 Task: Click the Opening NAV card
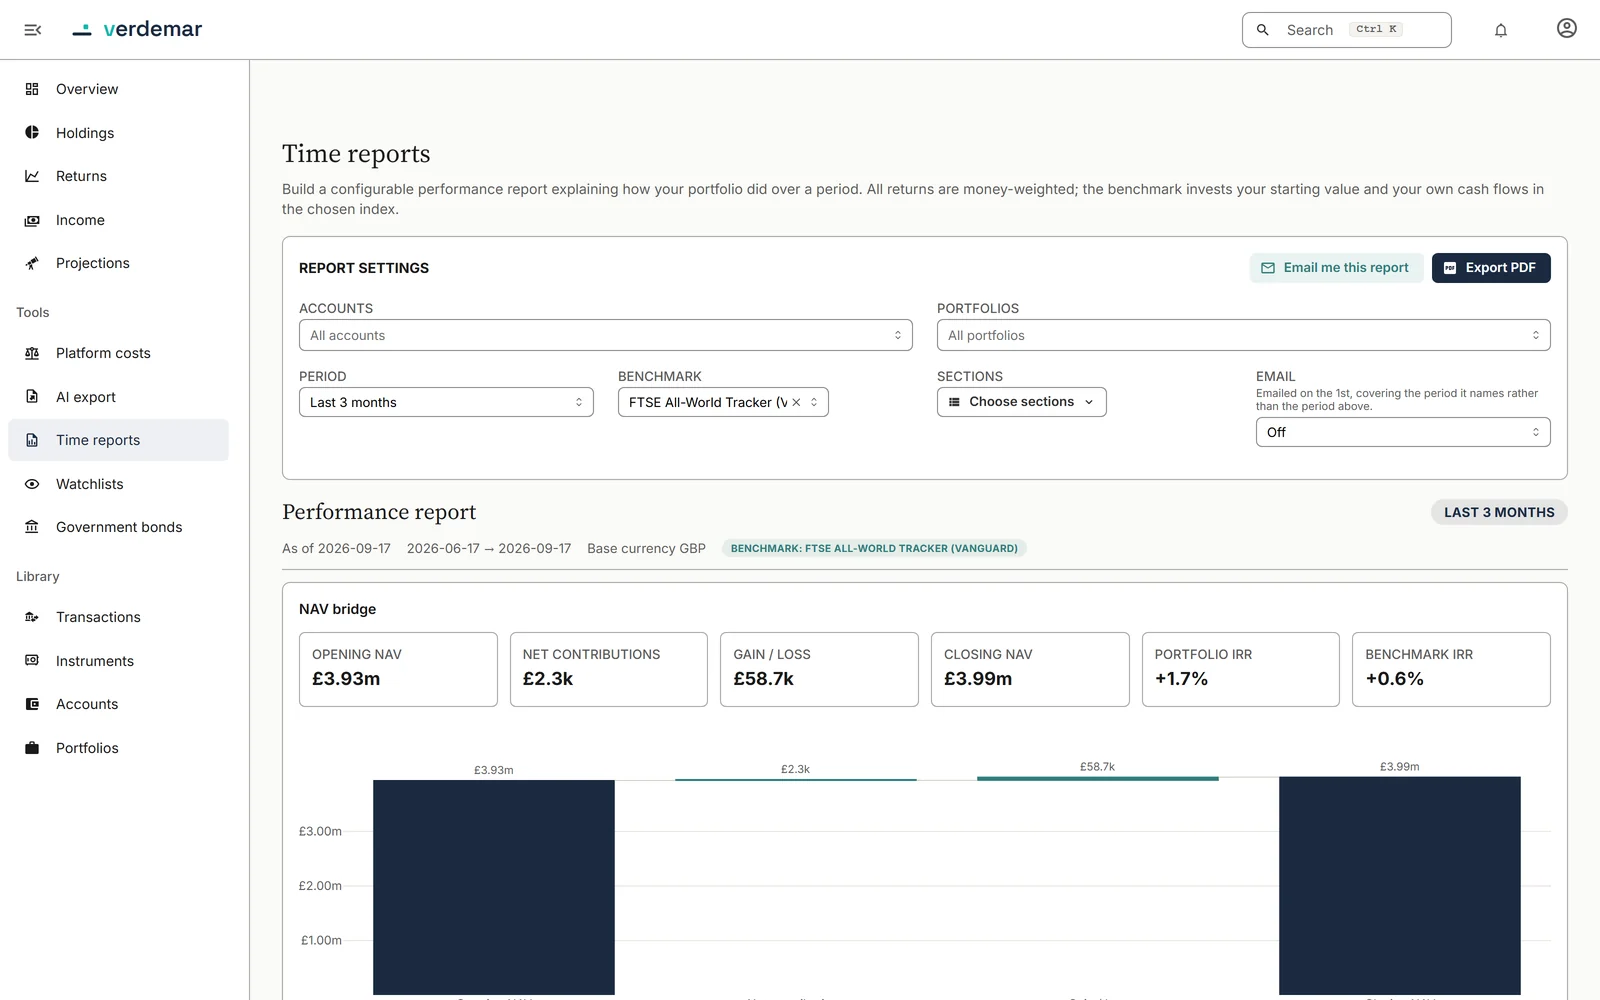pyautogui.click(x=398, y=669)
